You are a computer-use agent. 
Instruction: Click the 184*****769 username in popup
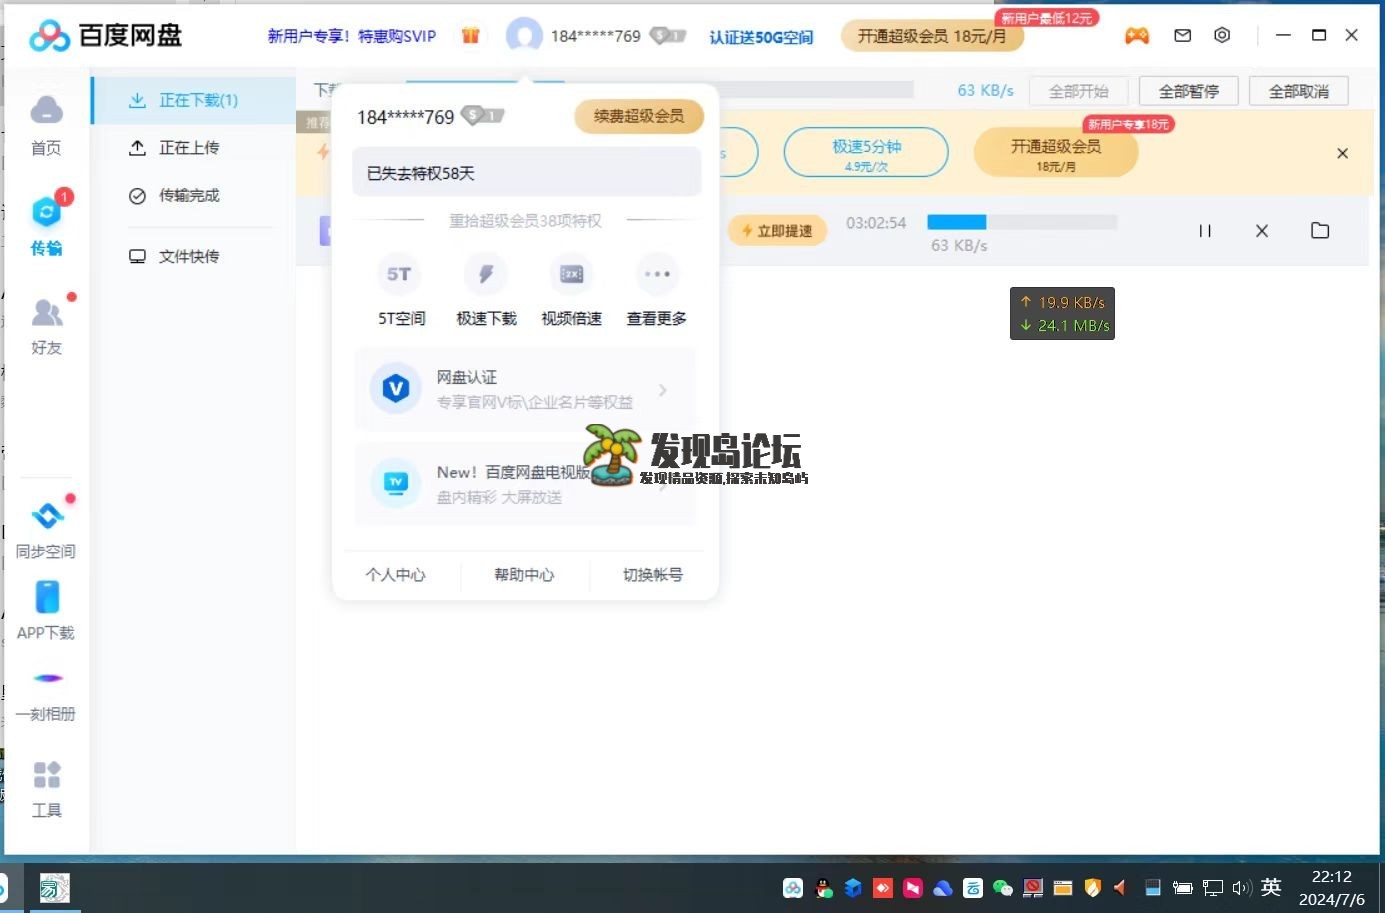coord(406,117)
